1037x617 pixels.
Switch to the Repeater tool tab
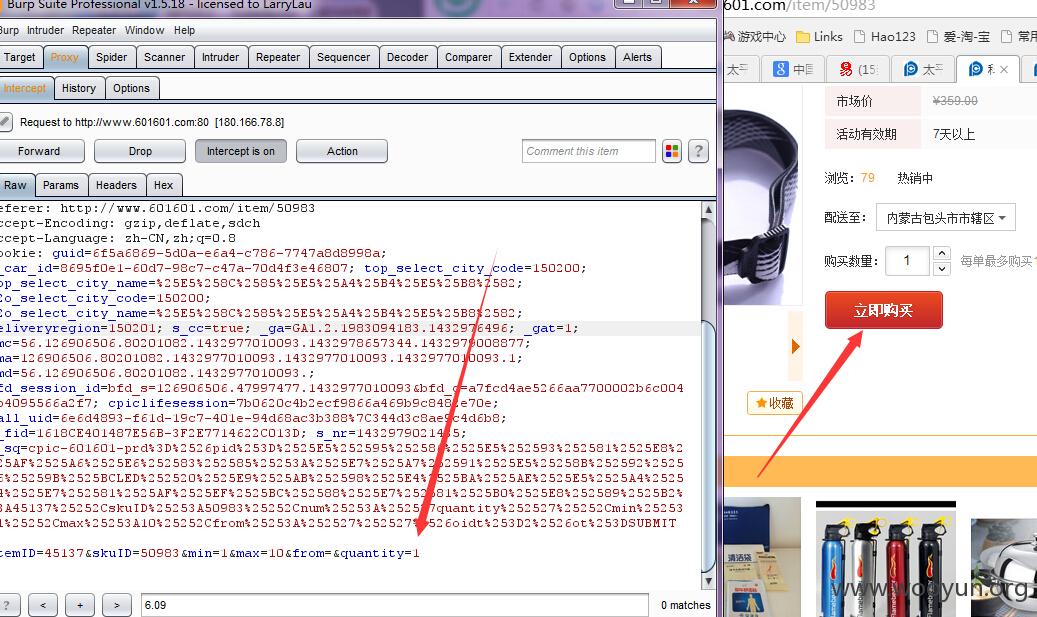click(278, 58)
